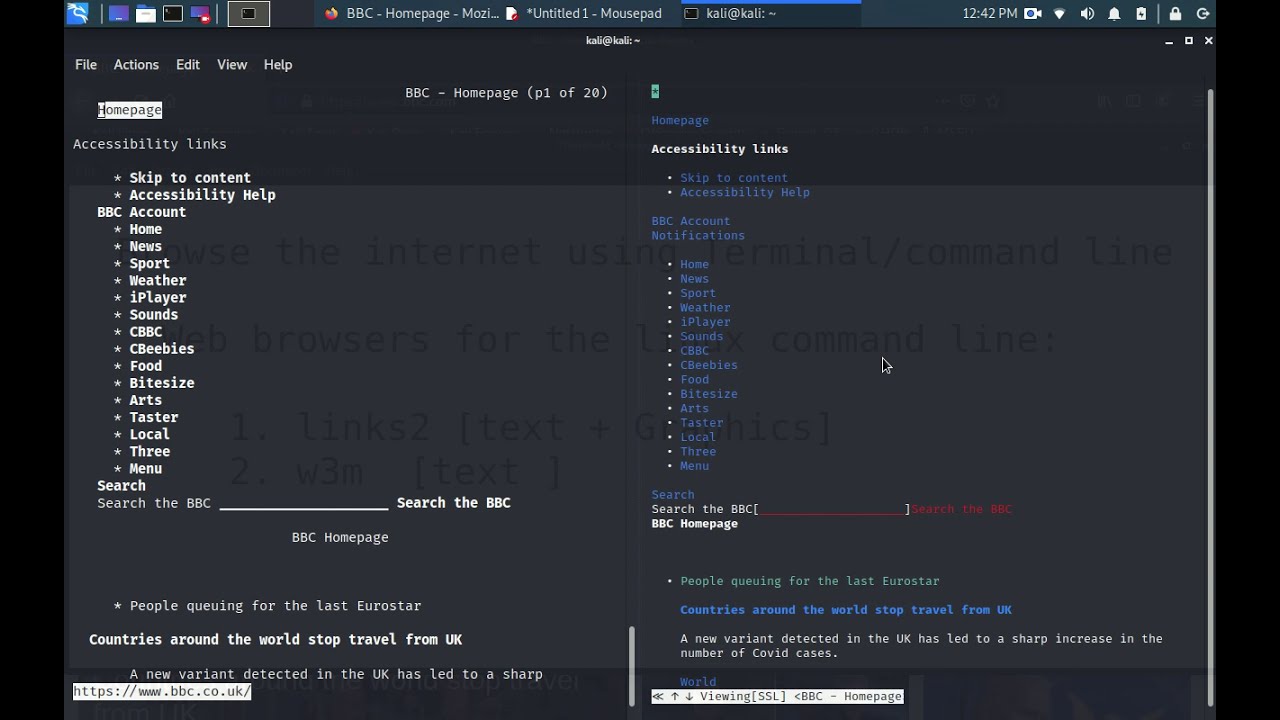Click the screen recording camera tray icon
Screen dimensions: 1280x720
[1033, 13]
